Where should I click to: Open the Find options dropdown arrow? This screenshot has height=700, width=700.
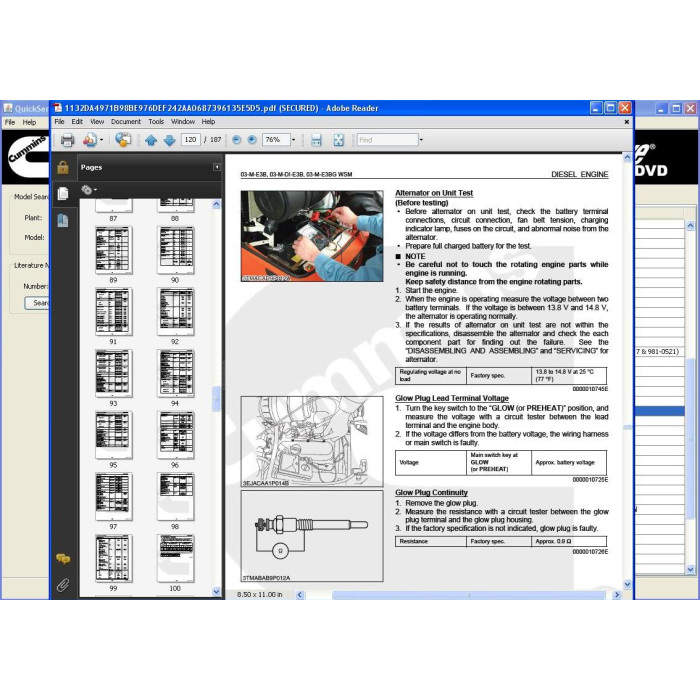[x=421, y=140]
